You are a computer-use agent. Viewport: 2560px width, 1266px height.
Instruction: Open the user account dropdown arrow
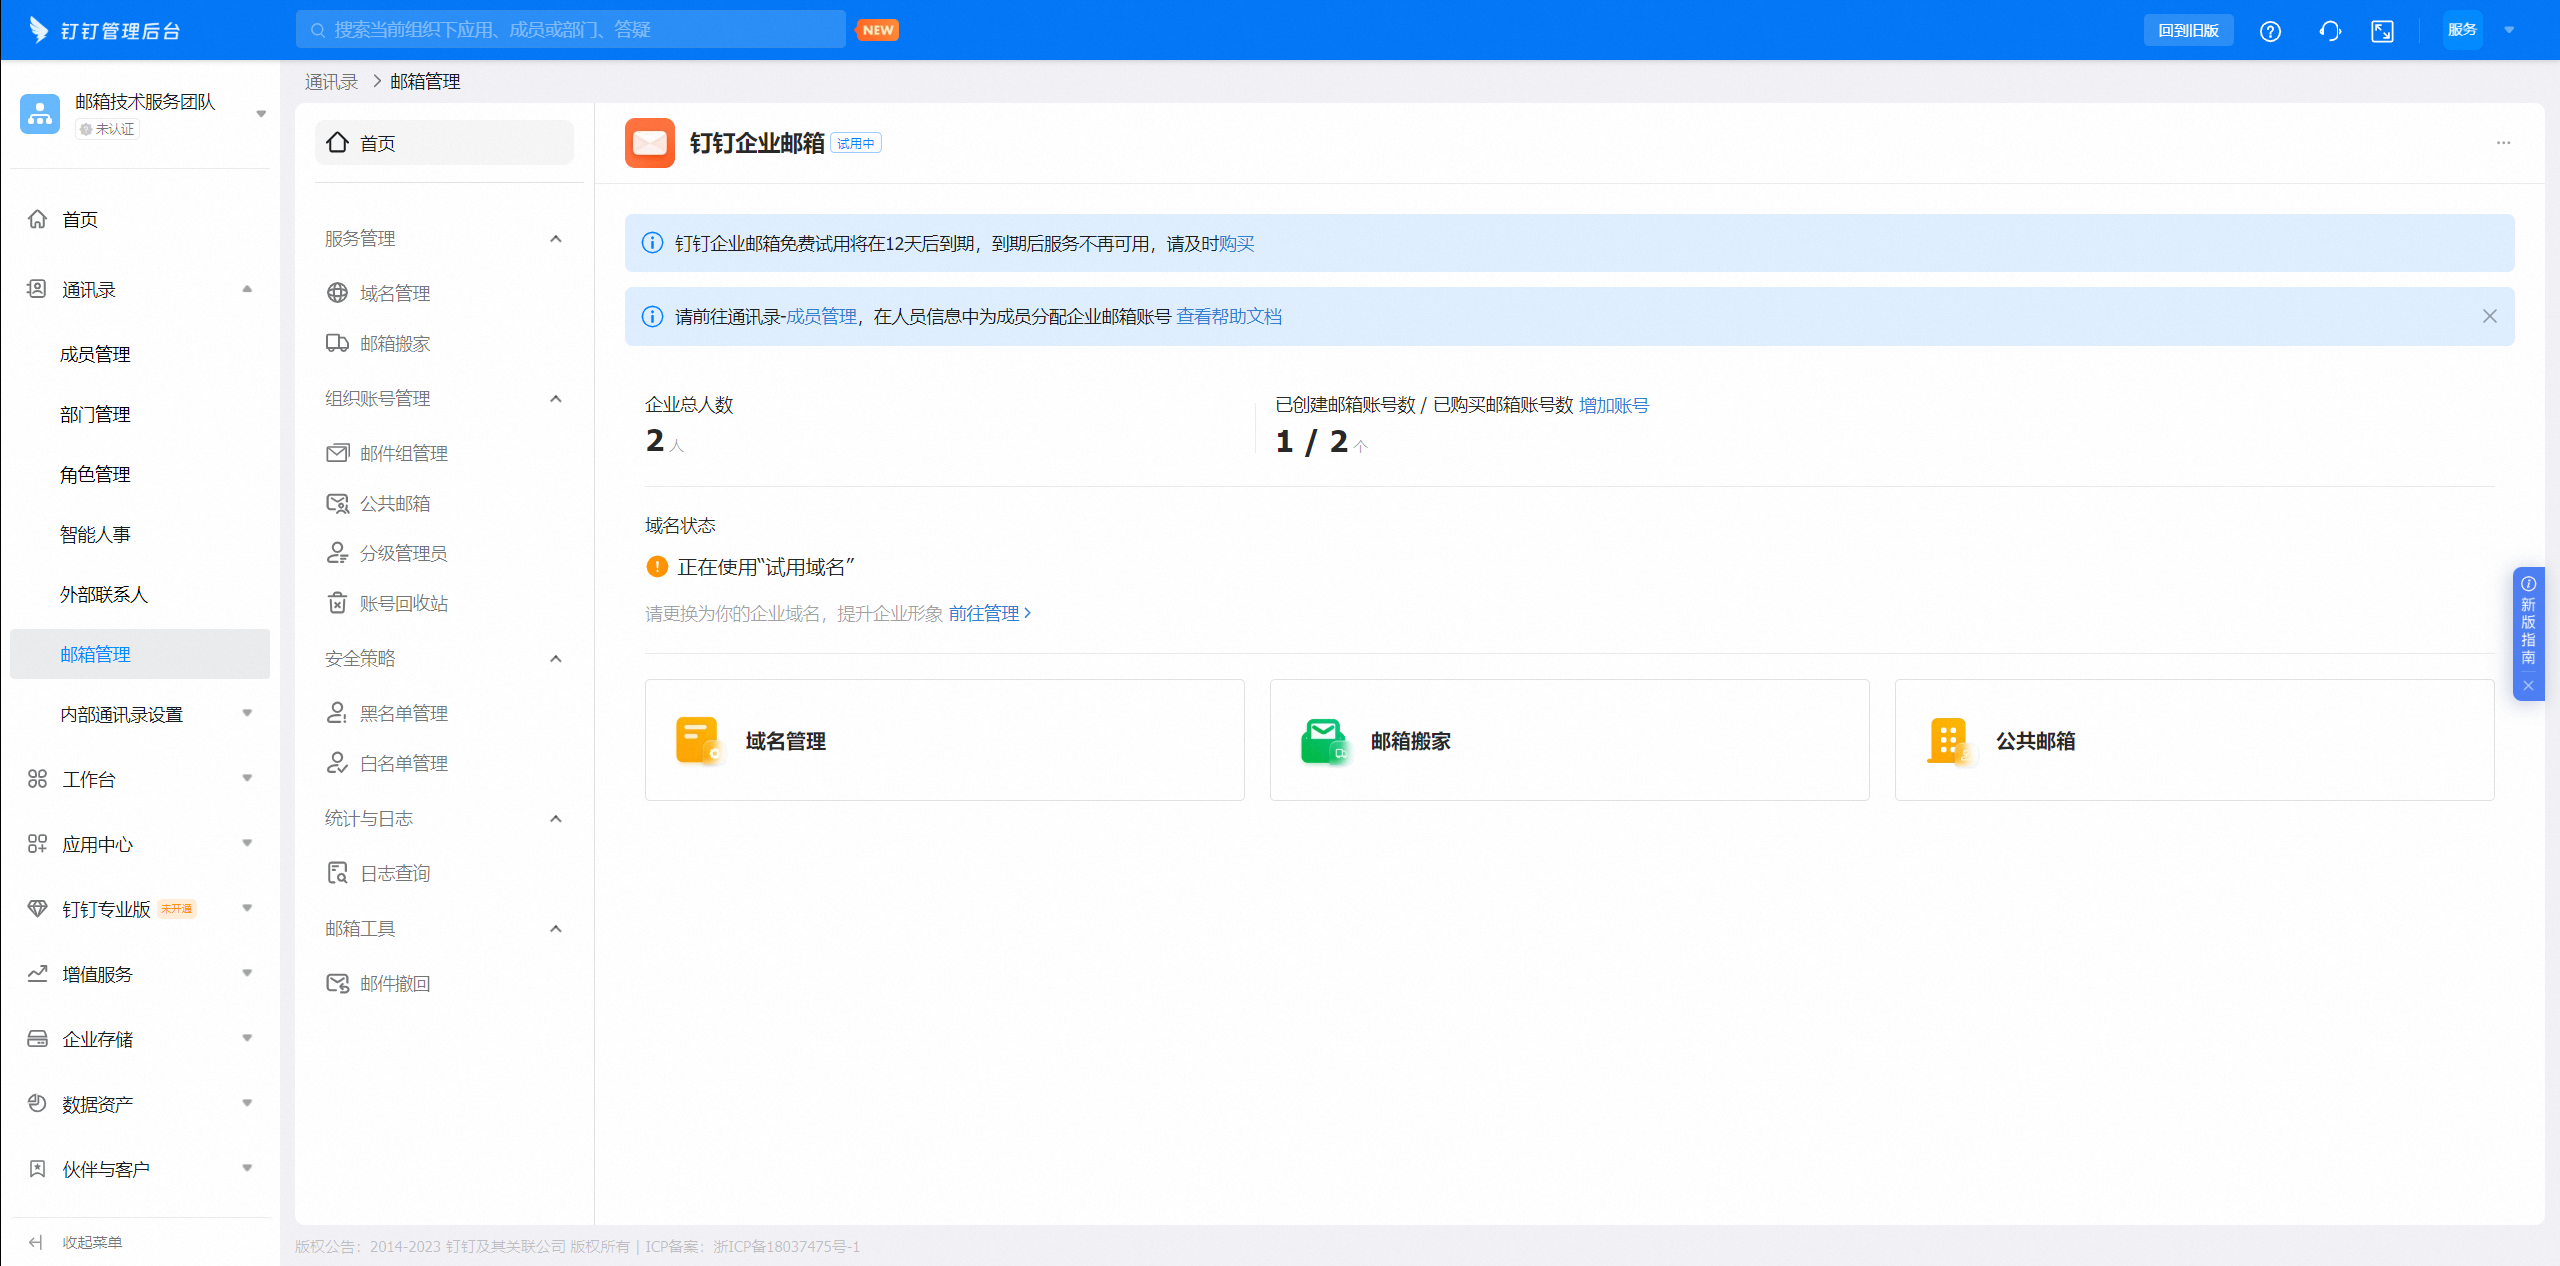(x=2509, y=30)
